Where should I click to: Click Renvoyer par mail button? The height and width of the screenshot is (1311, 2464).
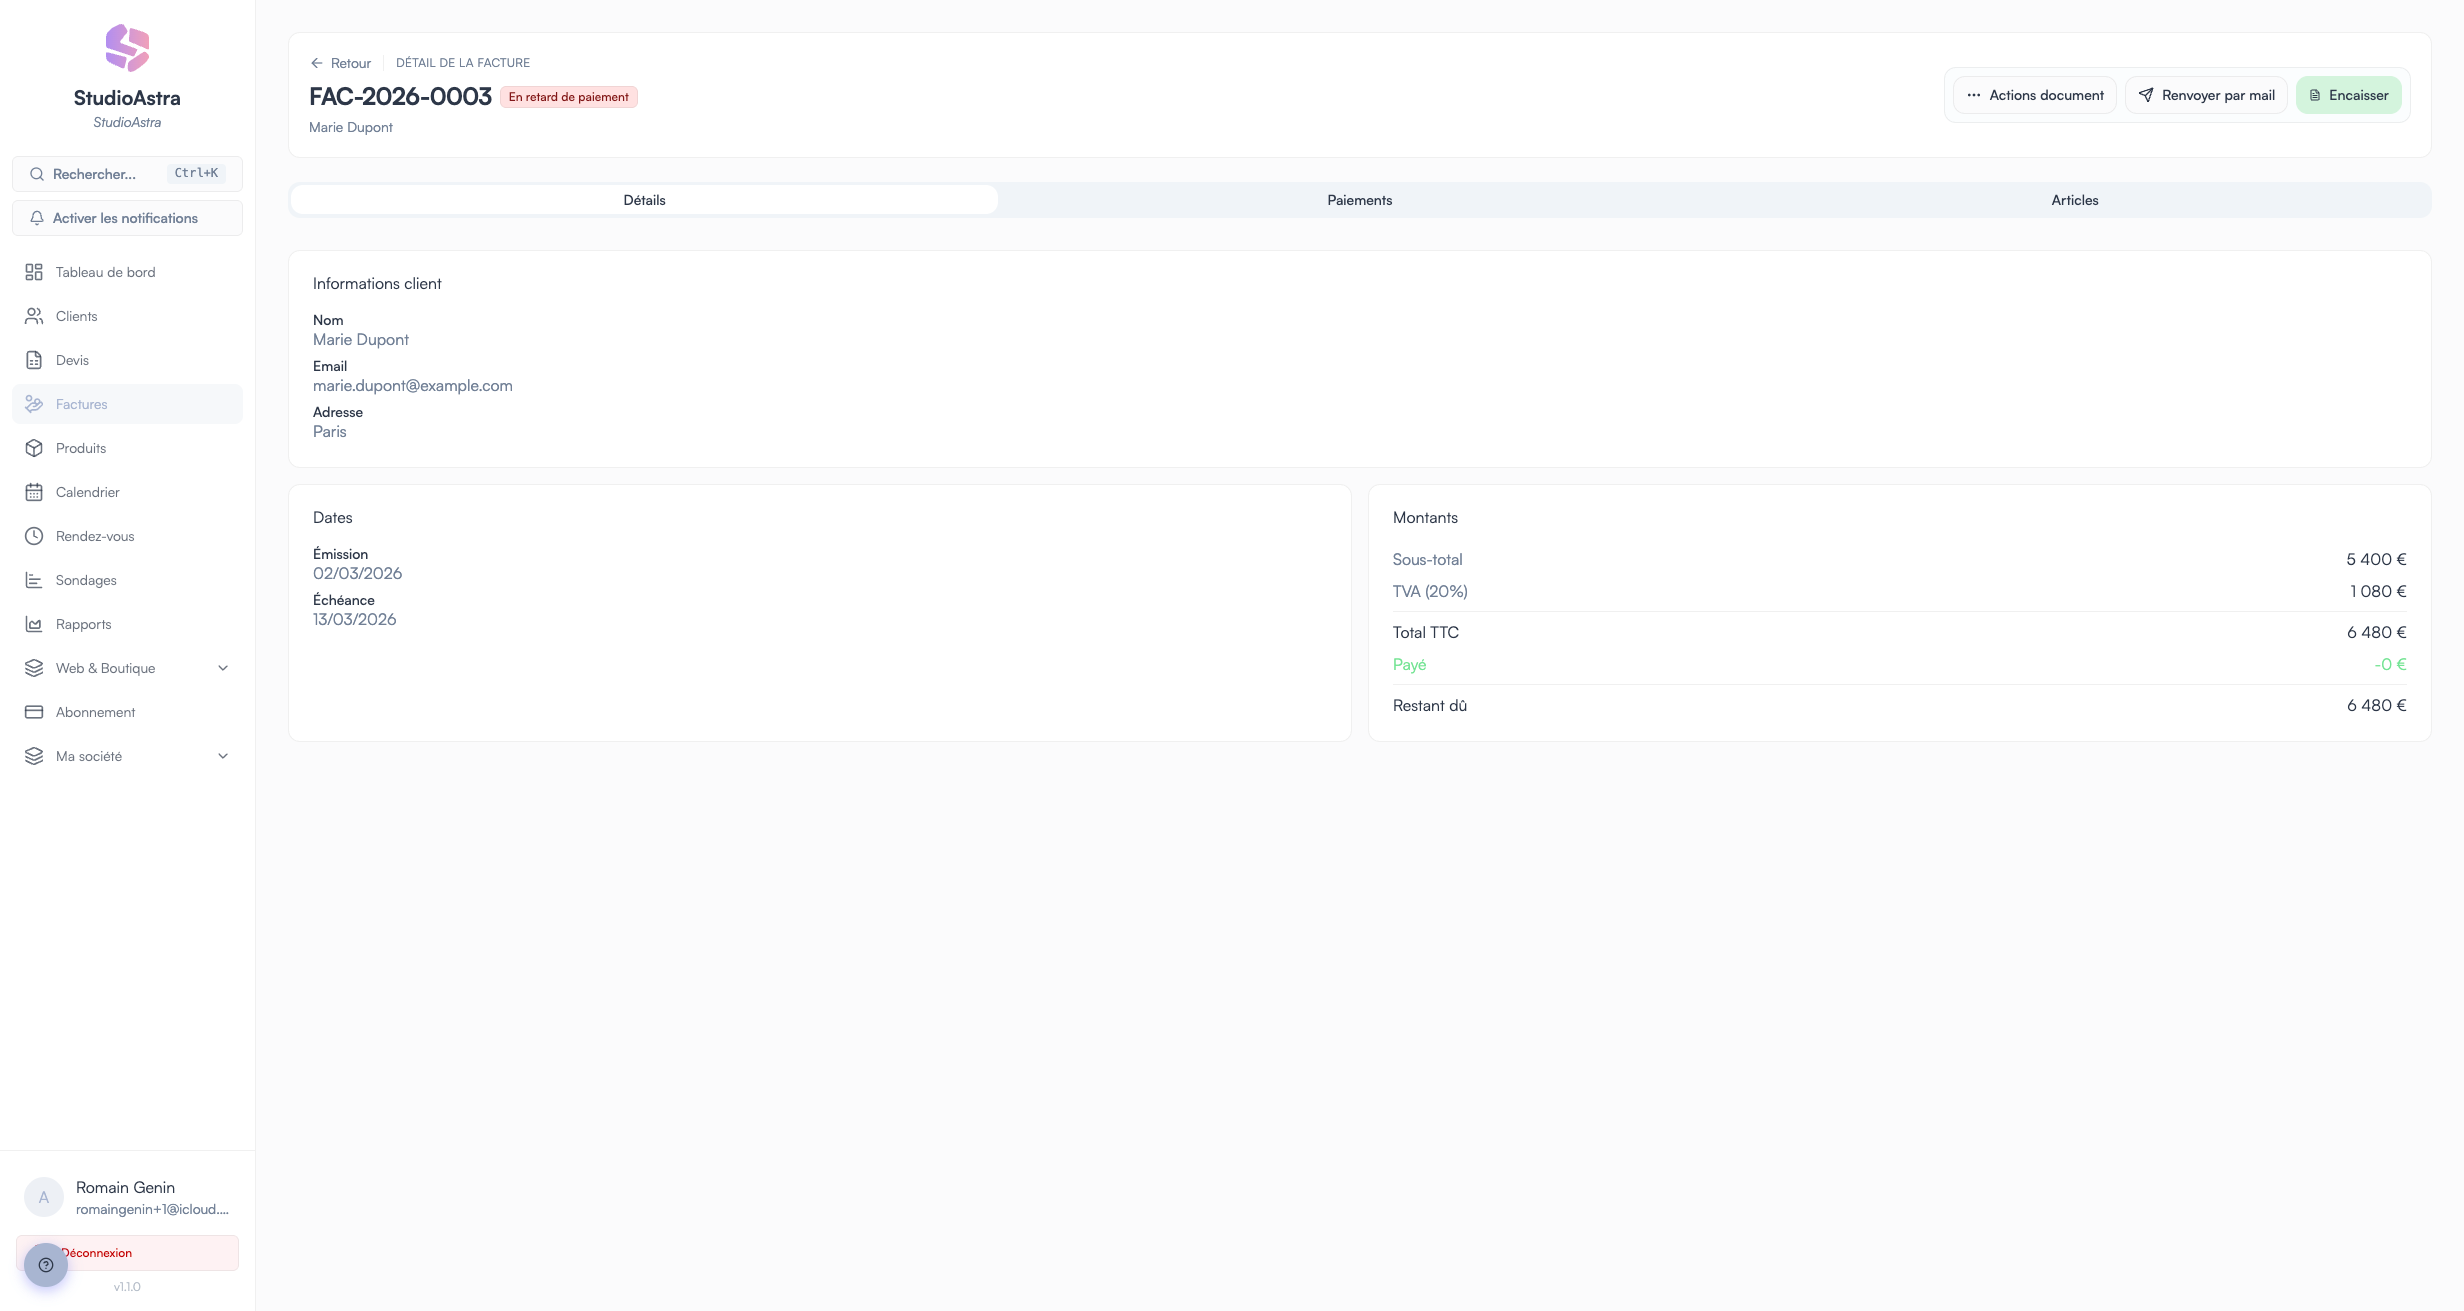[2206, 95]
